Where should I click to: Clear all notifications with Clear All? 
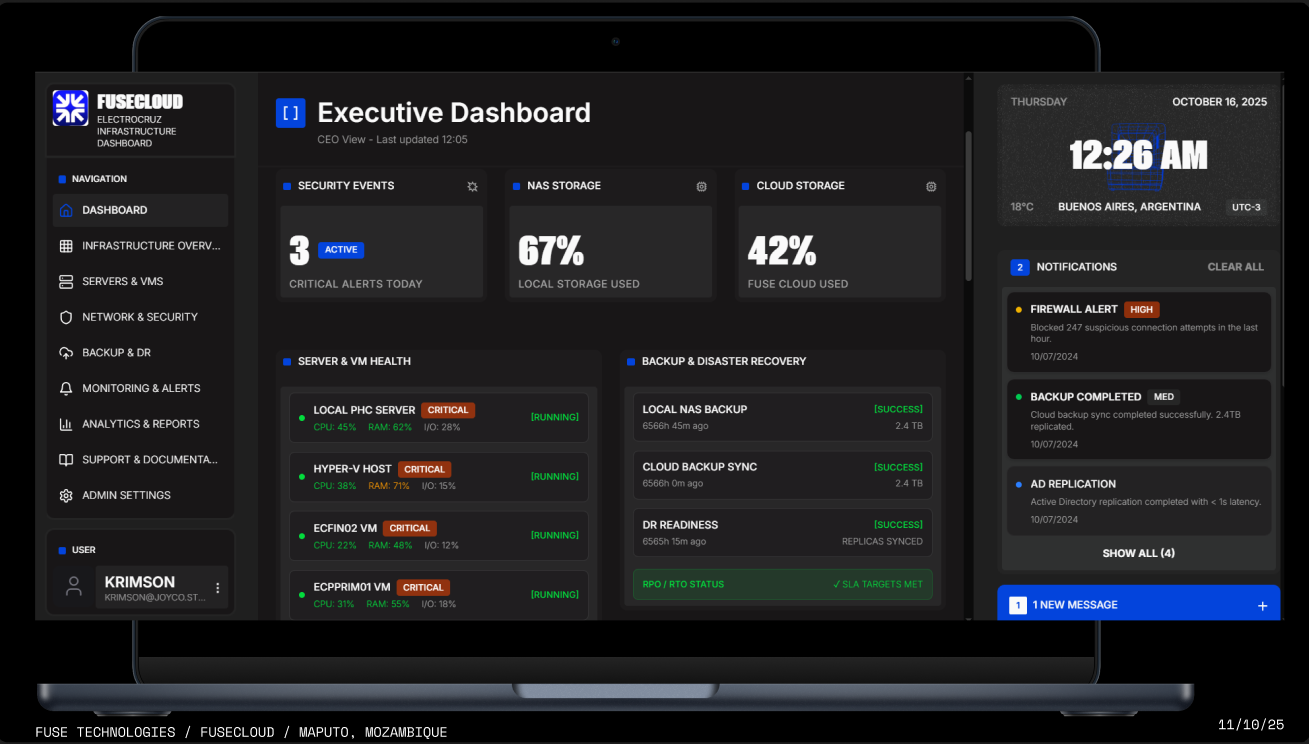(1236, 267)
